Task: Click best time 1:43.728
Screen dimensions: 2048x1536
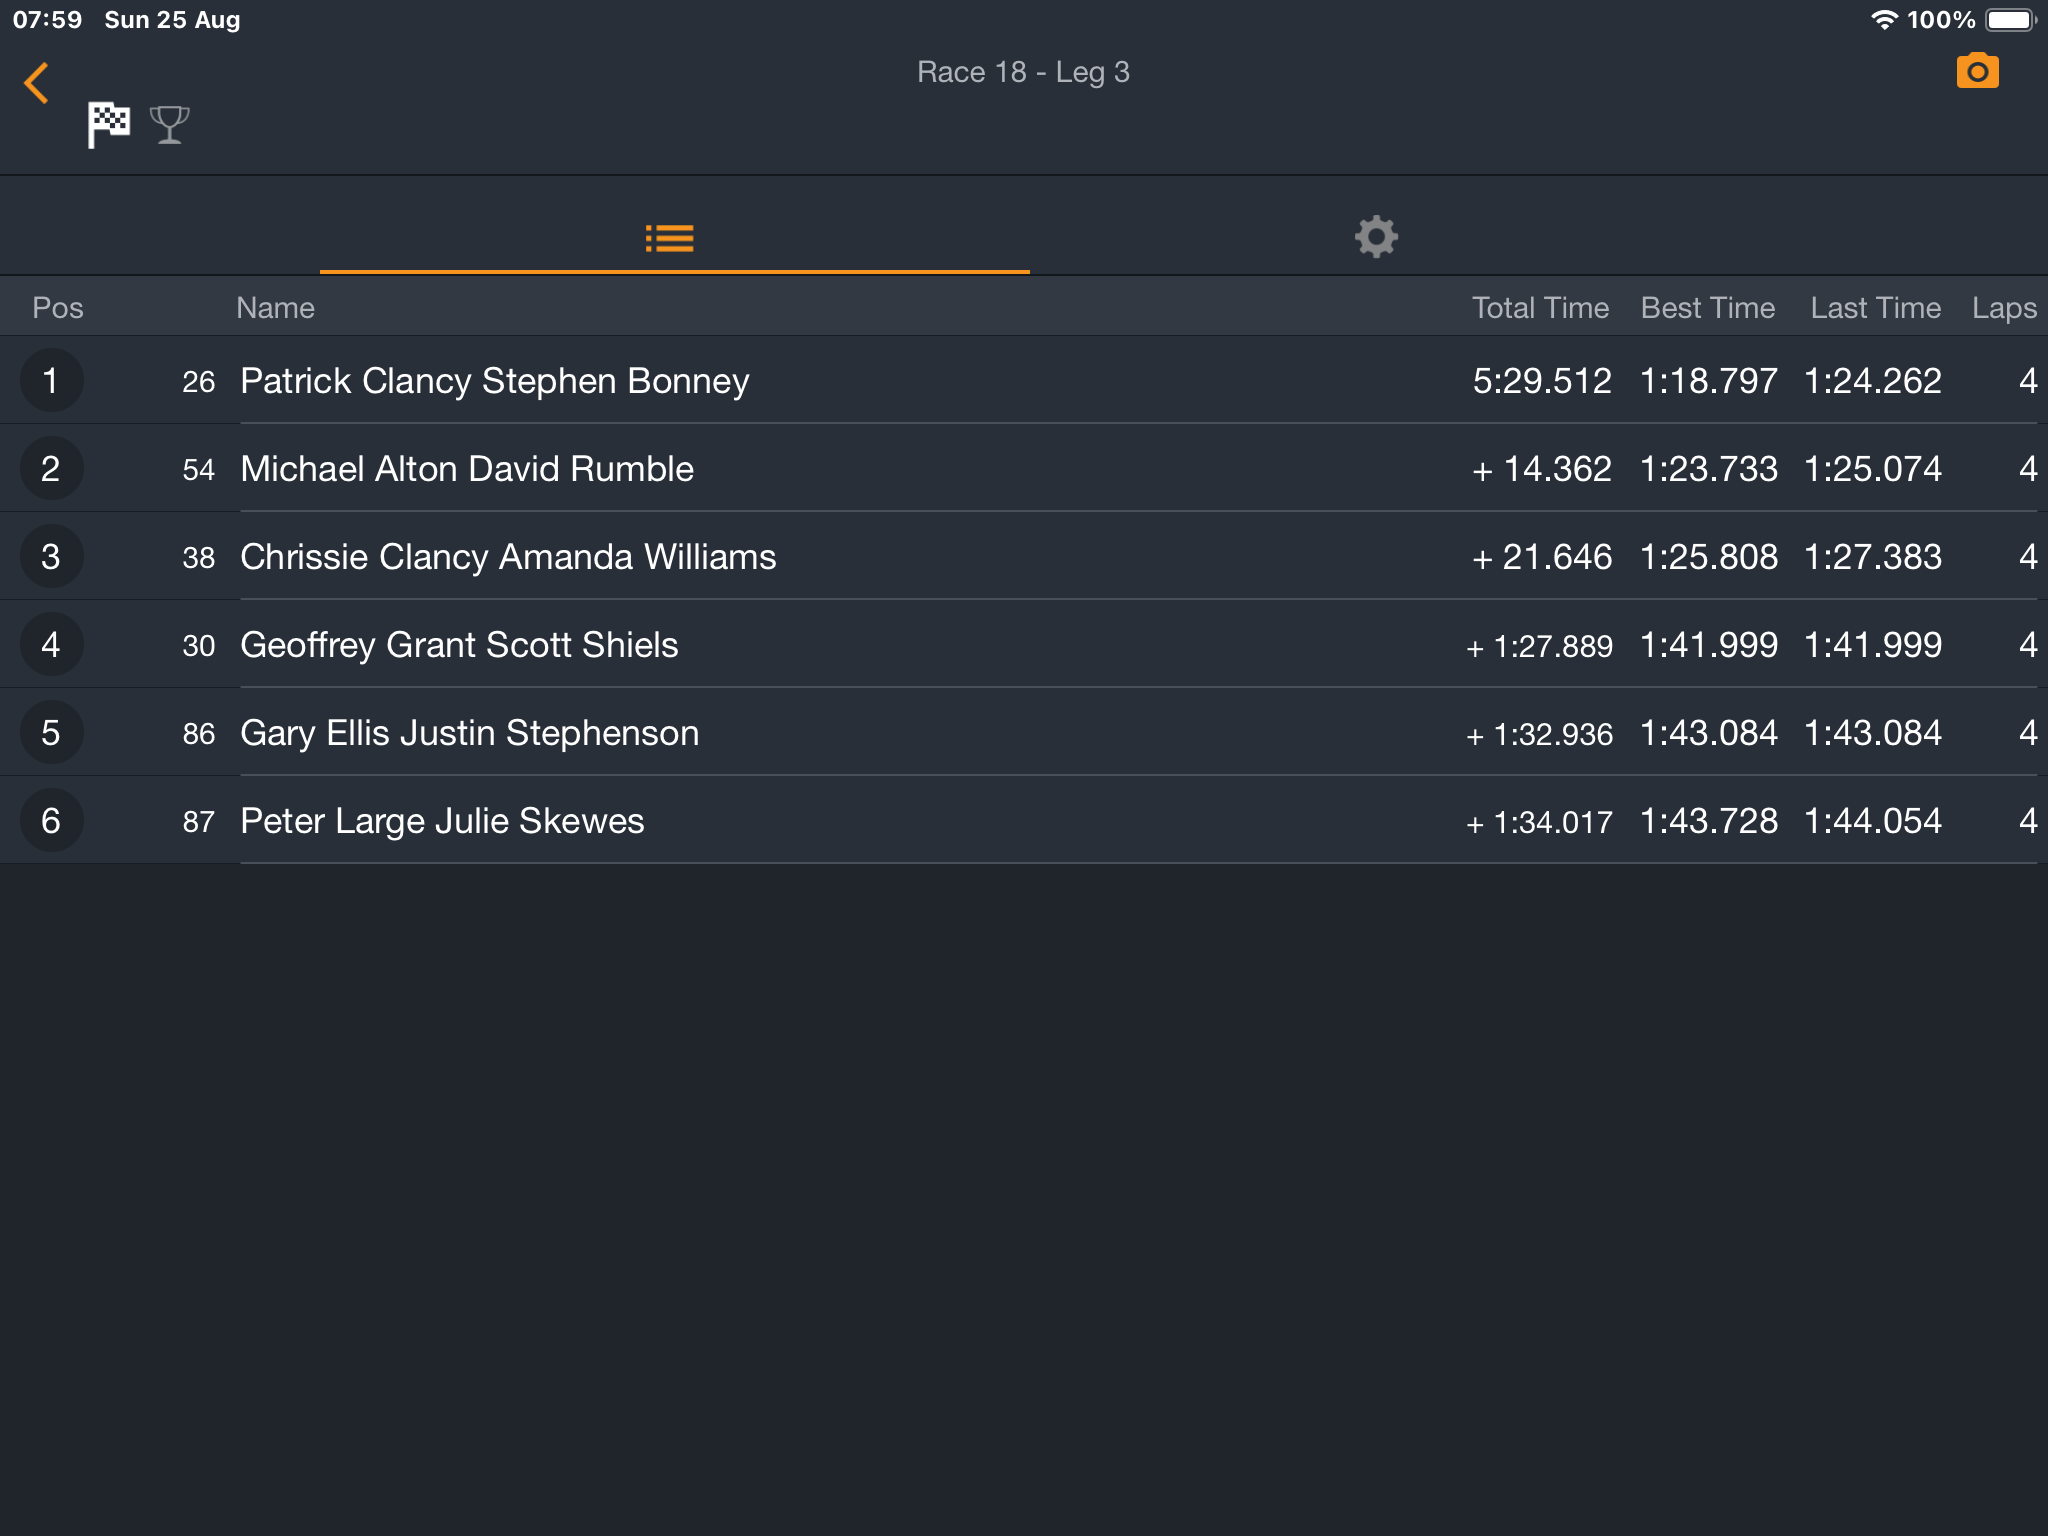Action: coord(1709,821)
